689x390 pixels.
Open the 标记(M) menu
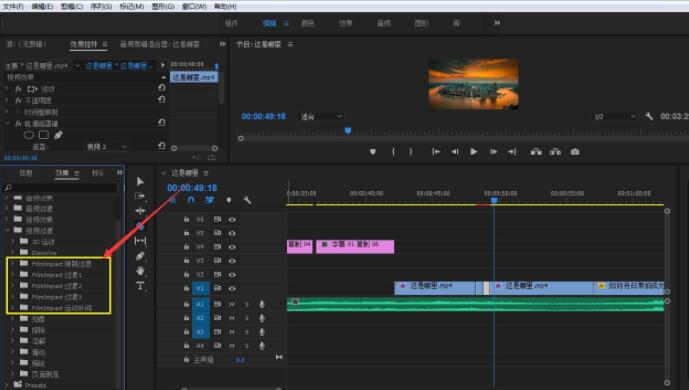[132, 6]
